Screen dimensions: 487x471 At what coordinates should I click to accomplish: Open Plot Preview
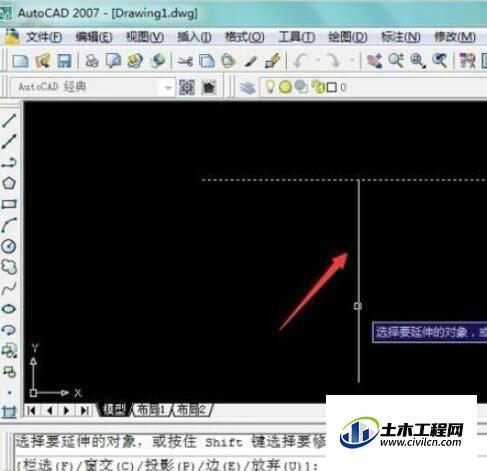(x=113, y=61)
